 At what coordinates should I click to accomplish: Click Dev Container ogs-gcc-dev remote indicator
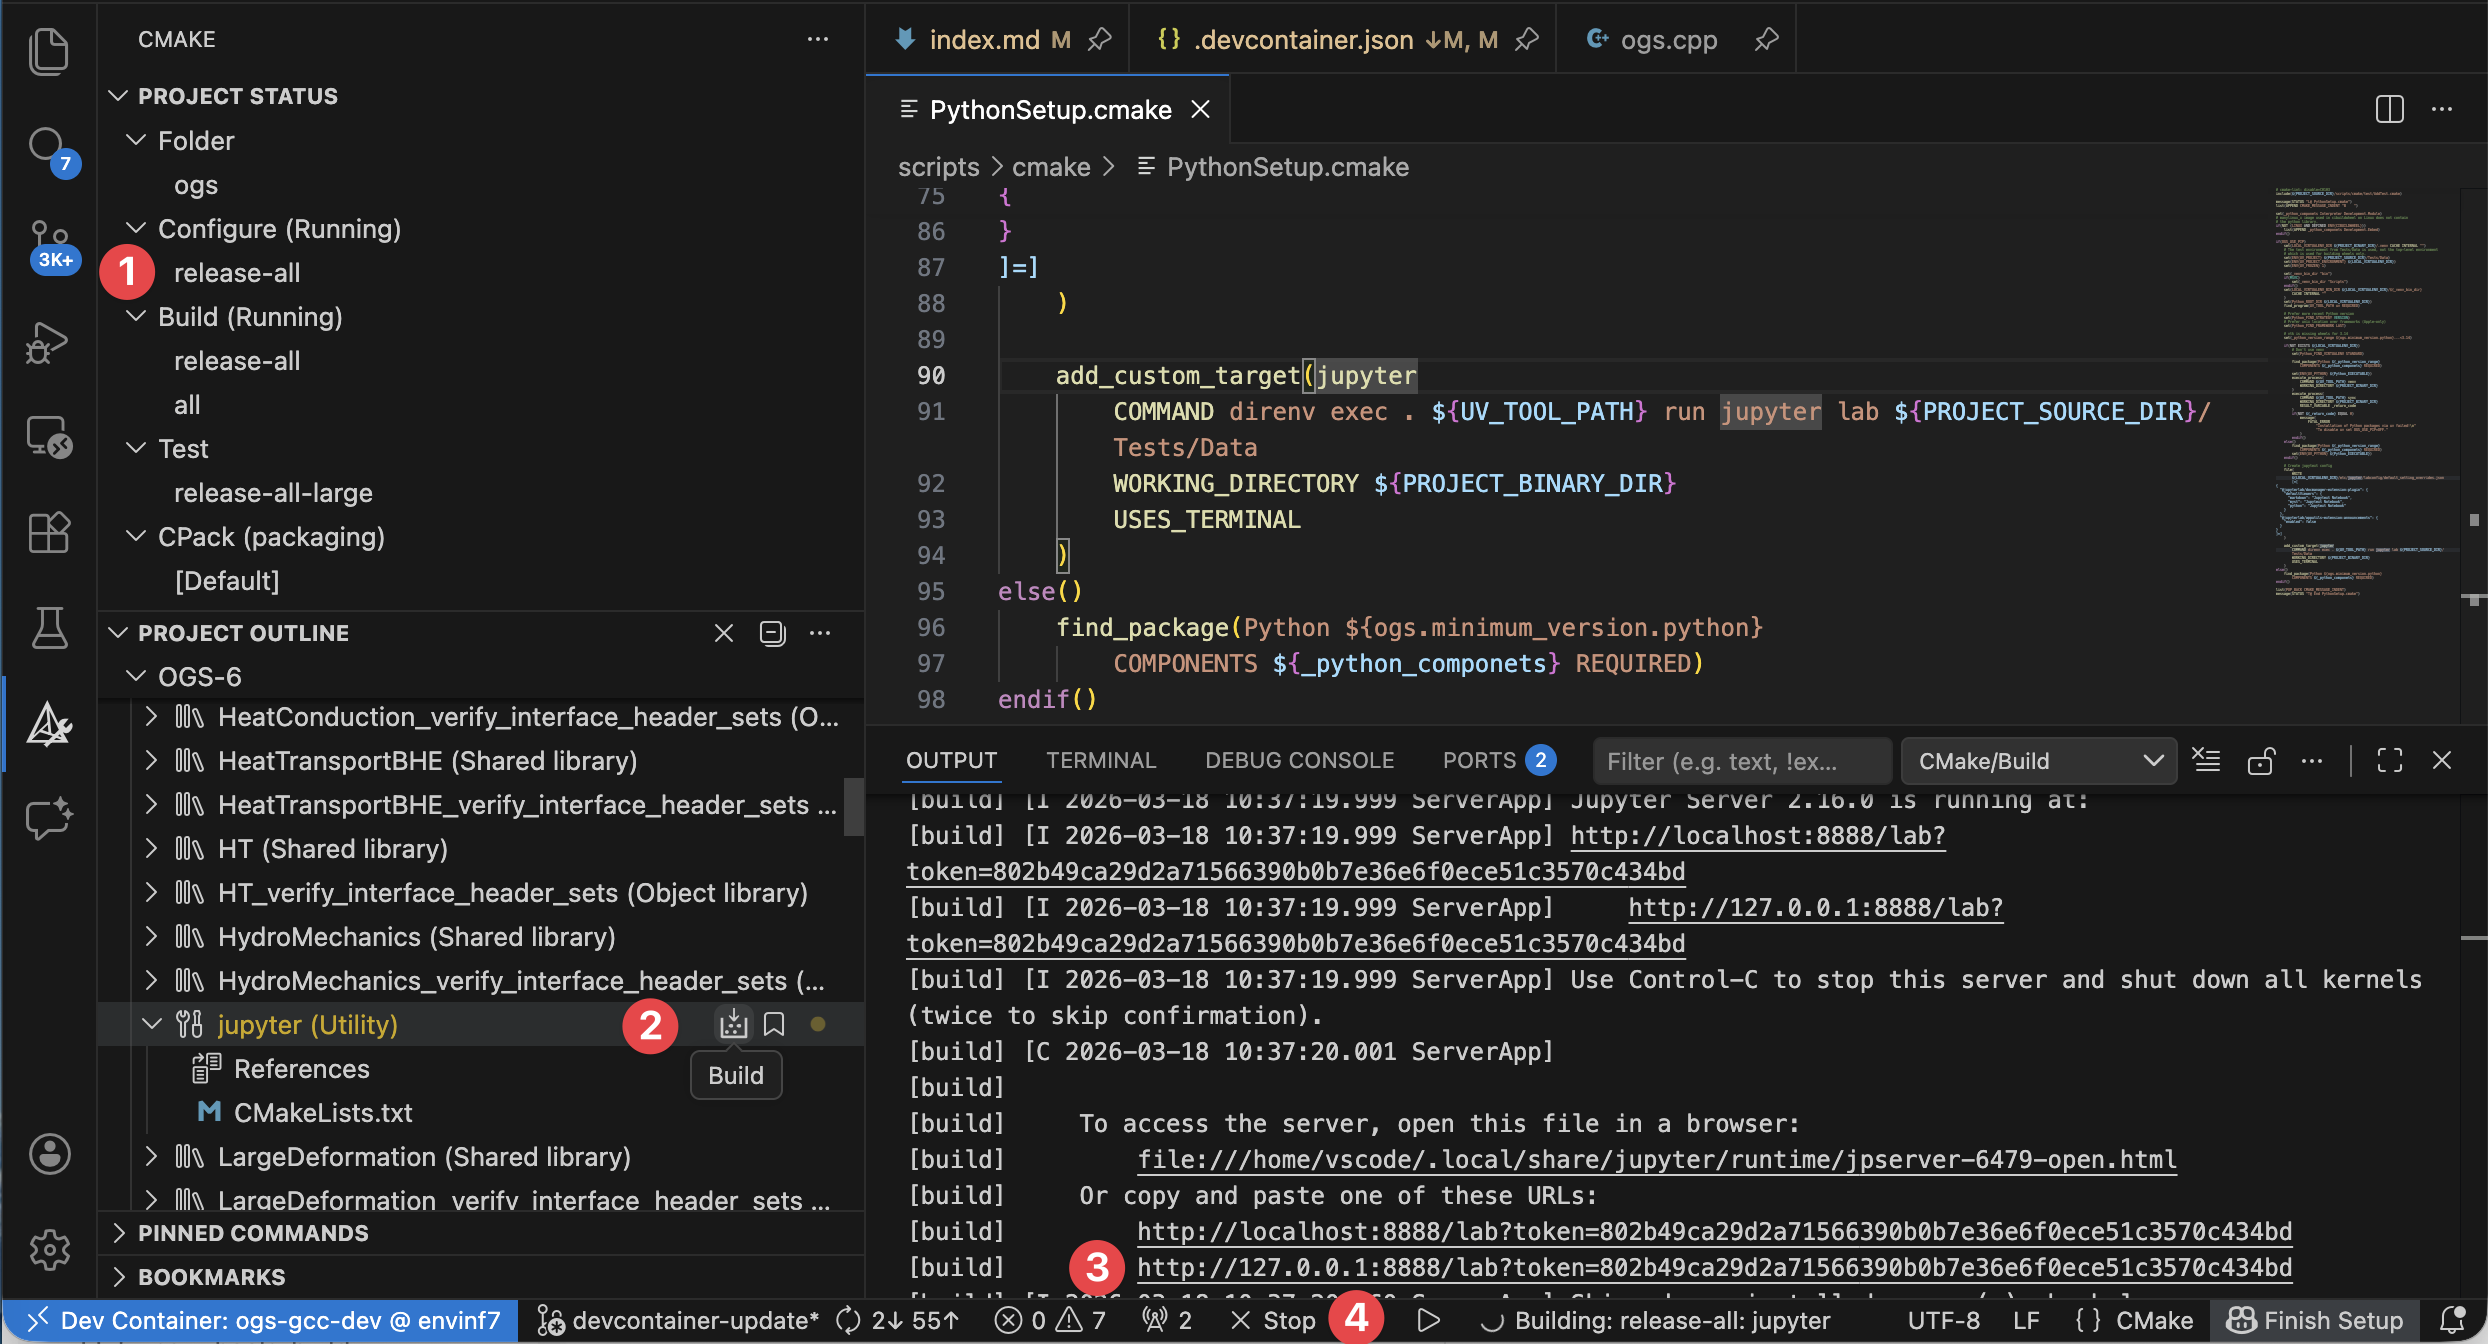(x=261, y=1320)
